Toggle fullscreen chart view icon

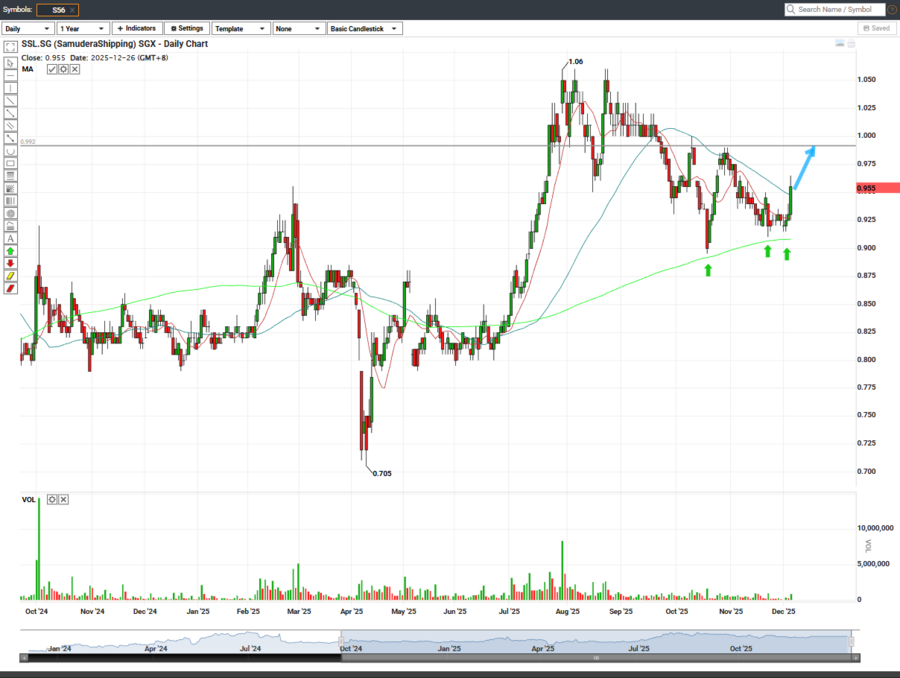tap(10, 46)
